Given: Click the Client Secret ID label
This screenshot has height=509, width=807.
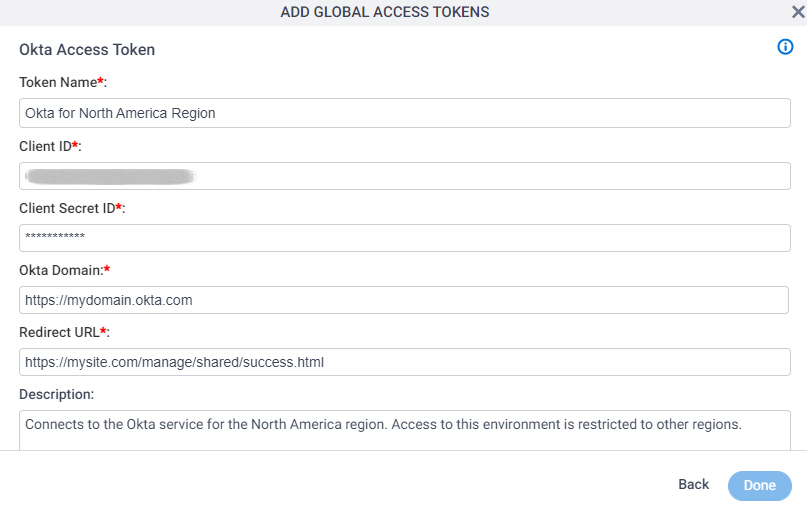Looking at the screenshot, I should pyautogui.click(x=72, y=208).
